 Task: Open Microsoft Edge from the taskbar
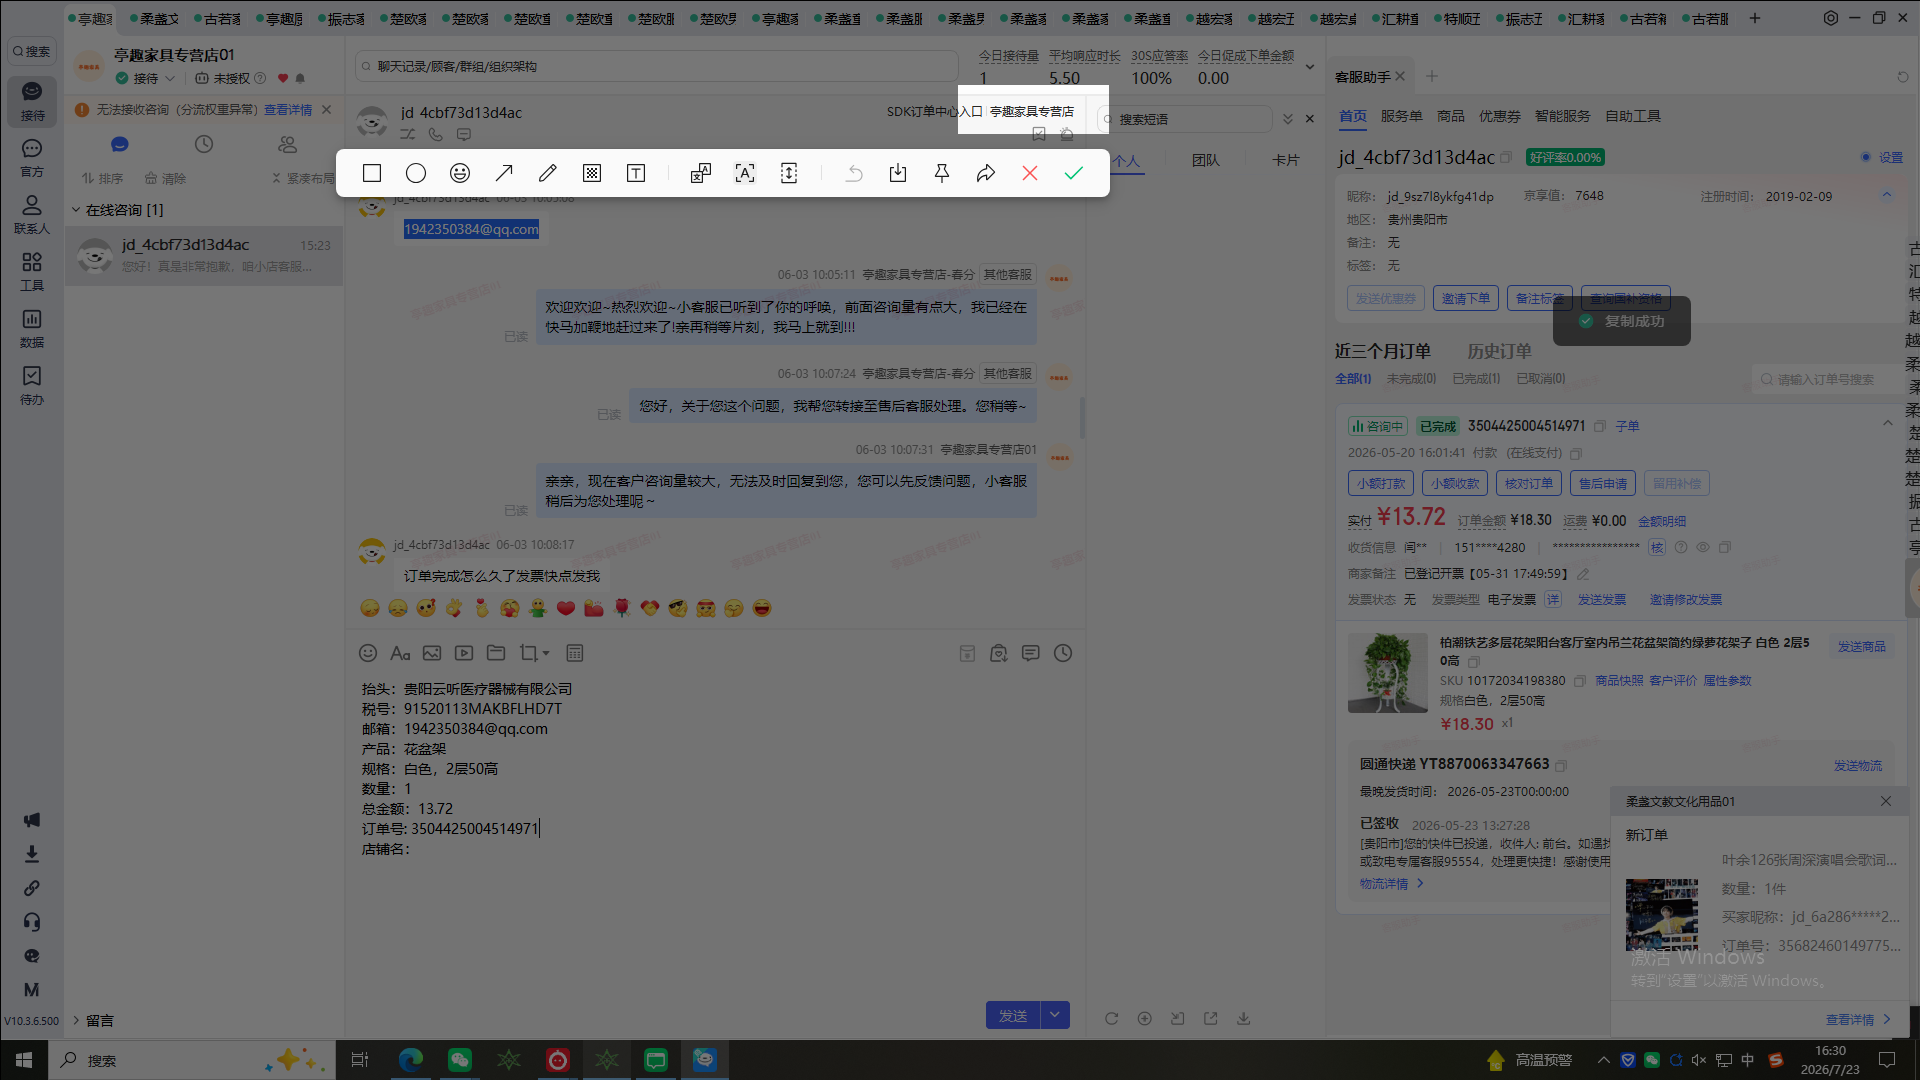(411, 1060)
